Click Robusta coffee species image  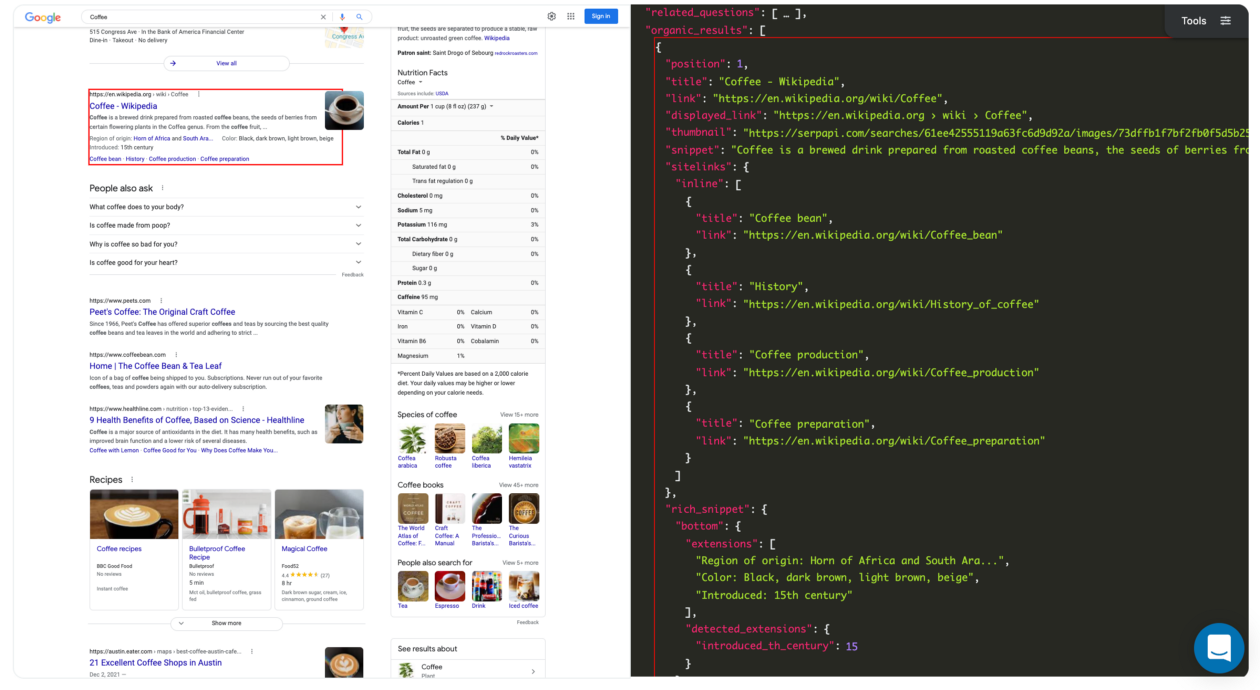click(450, 439)
